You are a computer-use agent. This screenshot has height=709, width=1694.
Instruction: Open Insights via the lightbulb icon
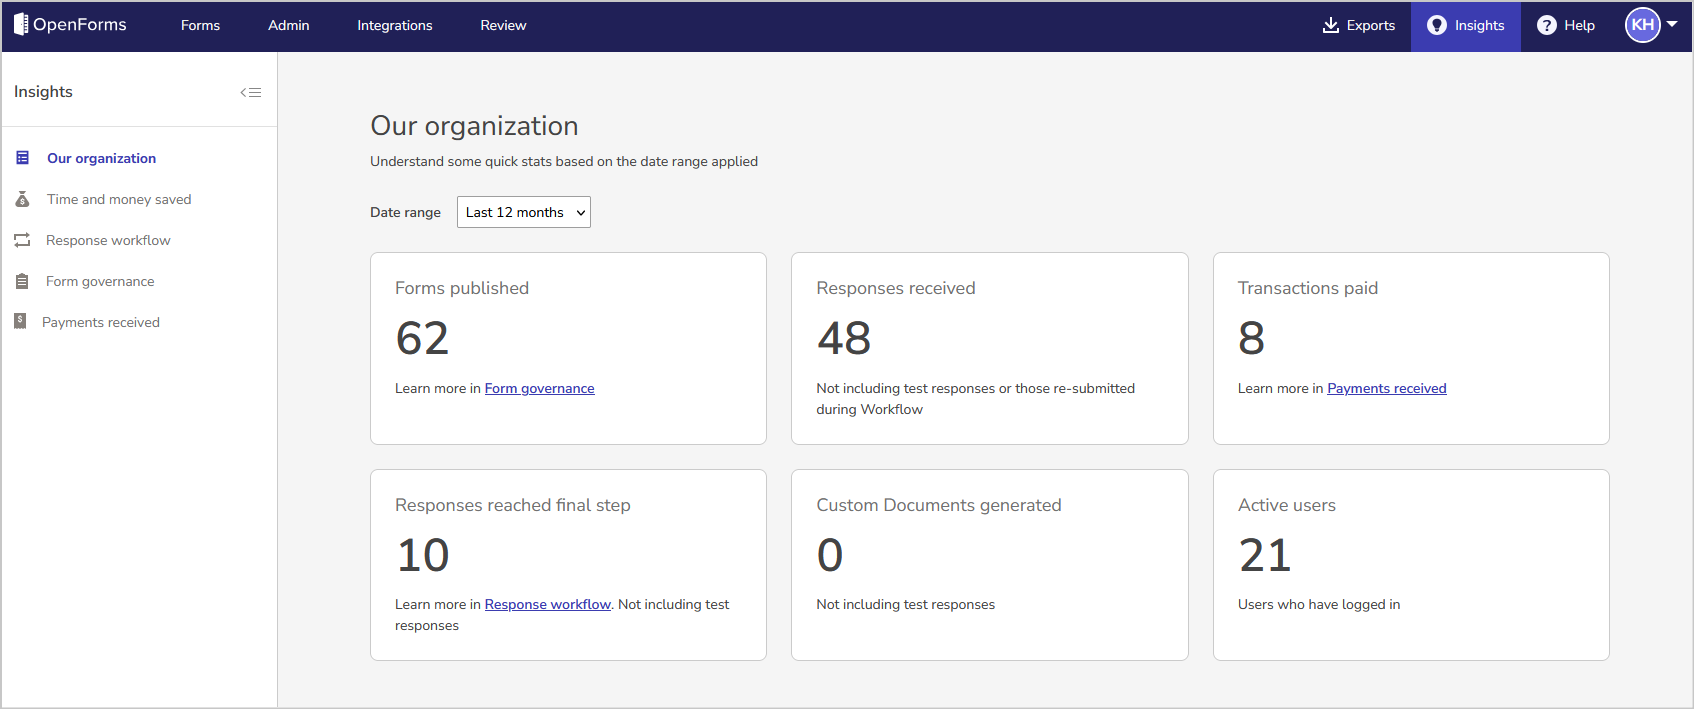coord(1436,25)
